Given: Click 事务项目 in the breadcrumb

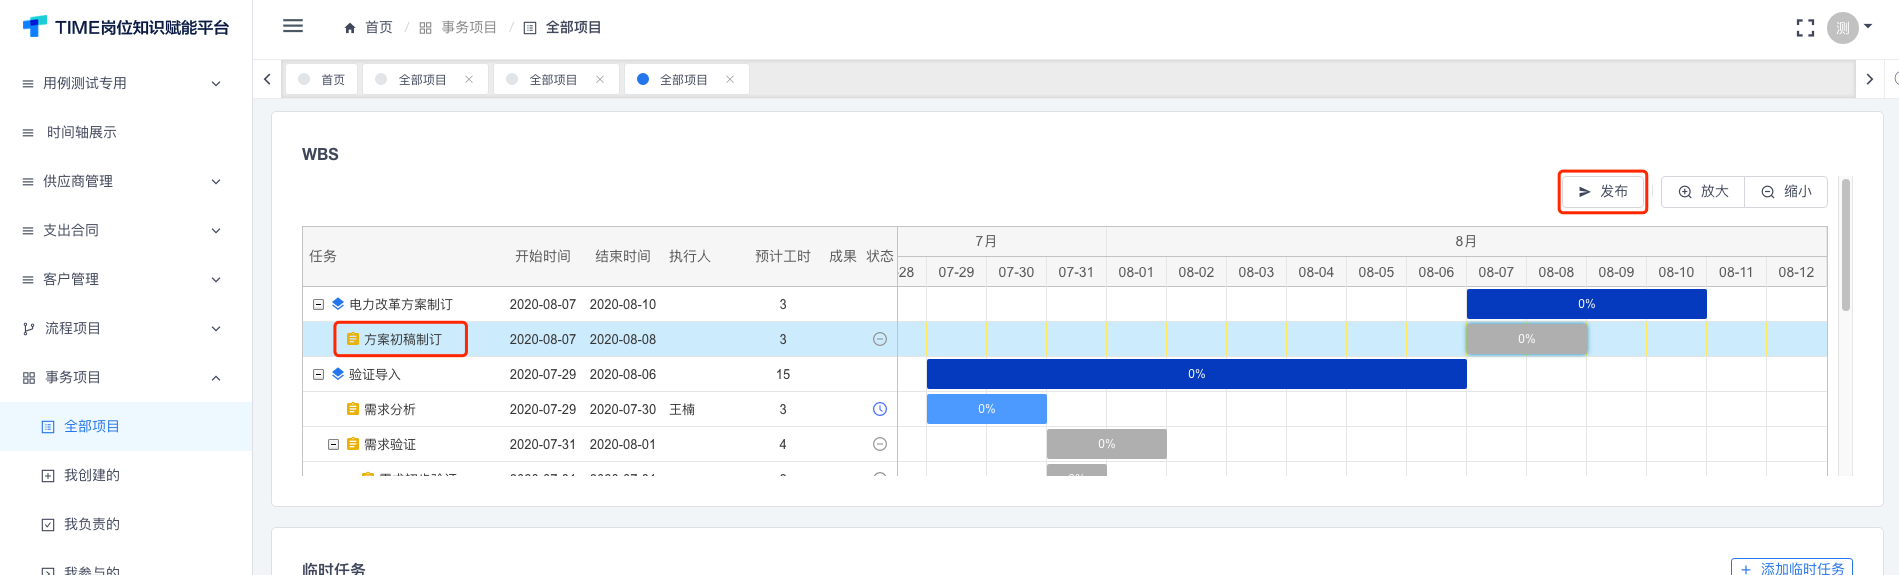Looking at the screenshot, I should click(469, 28).
